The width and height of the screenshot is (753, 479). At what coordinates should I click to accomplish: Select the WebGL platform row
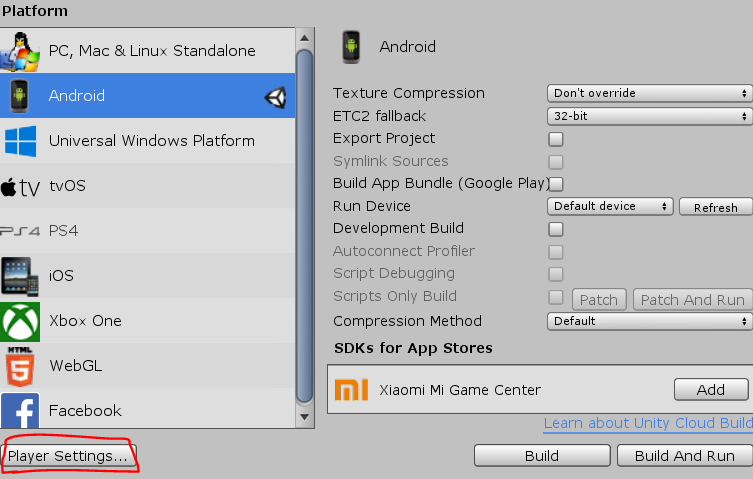147,366
